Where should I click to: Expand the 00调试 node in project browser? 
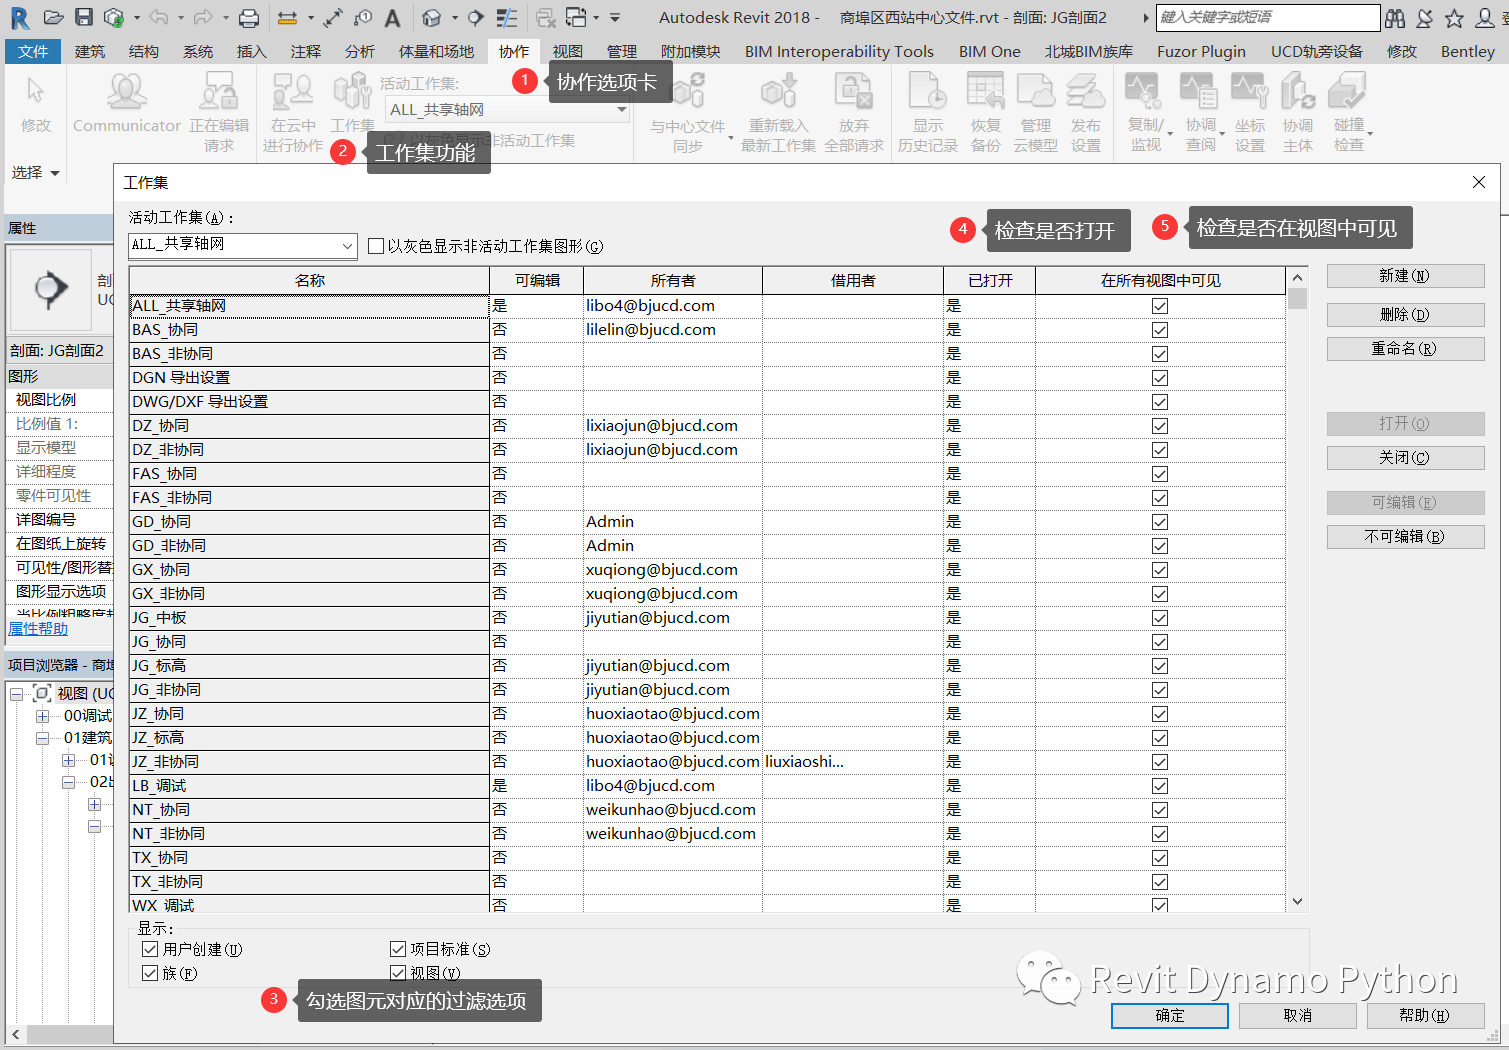(x=42, y=716)
